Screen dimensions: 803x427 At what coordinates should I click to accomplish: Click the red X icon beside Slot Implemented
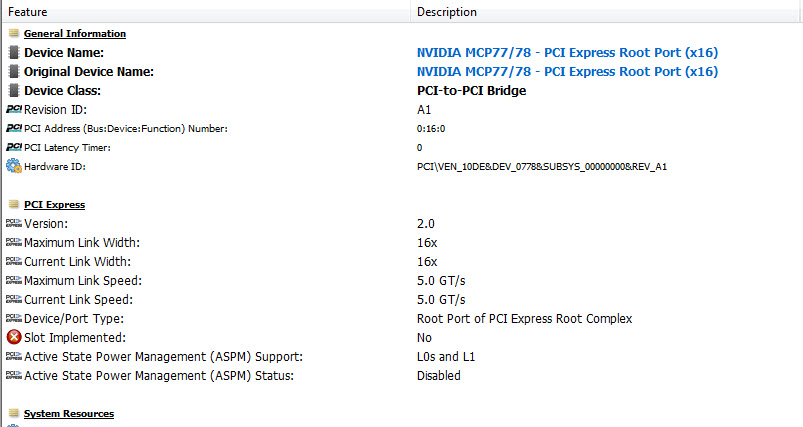coord(14,337)
